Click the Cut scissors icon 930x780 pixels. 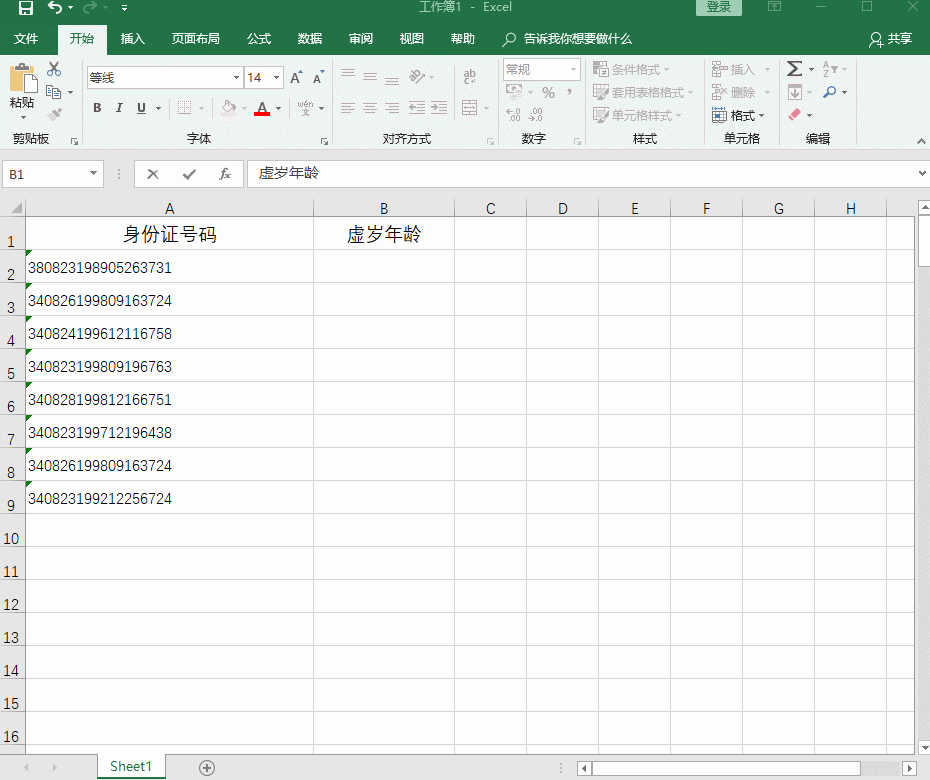(54, 69)
